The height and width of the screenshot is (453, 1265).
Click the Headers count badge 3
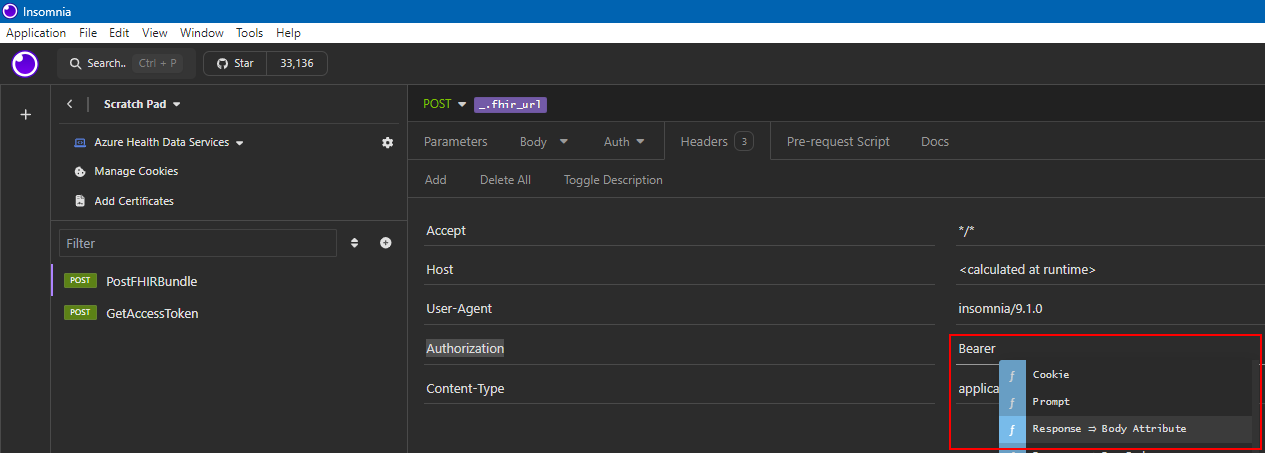point(744,141)
